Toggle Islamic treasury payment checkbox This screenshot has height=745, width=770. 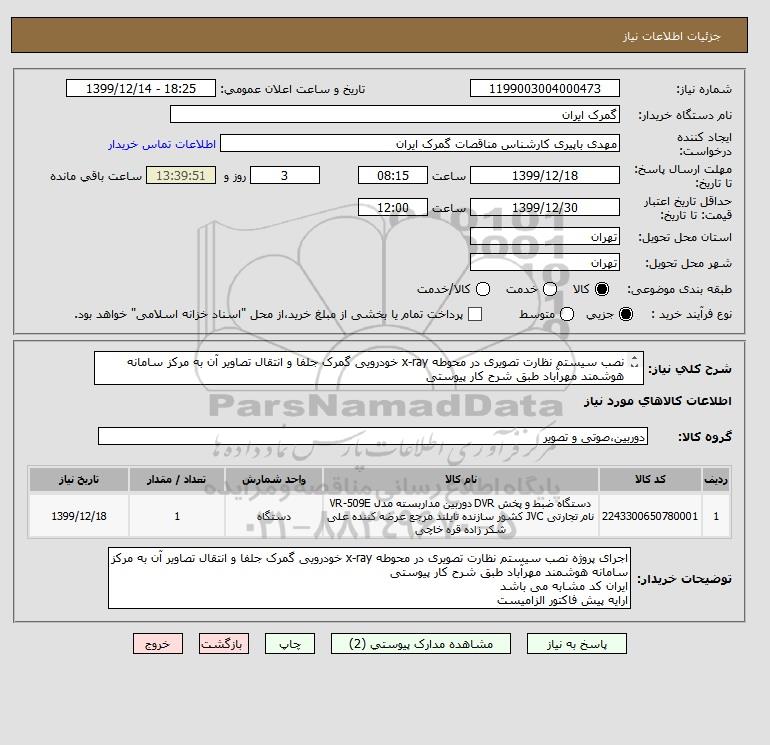coord(475,314)
